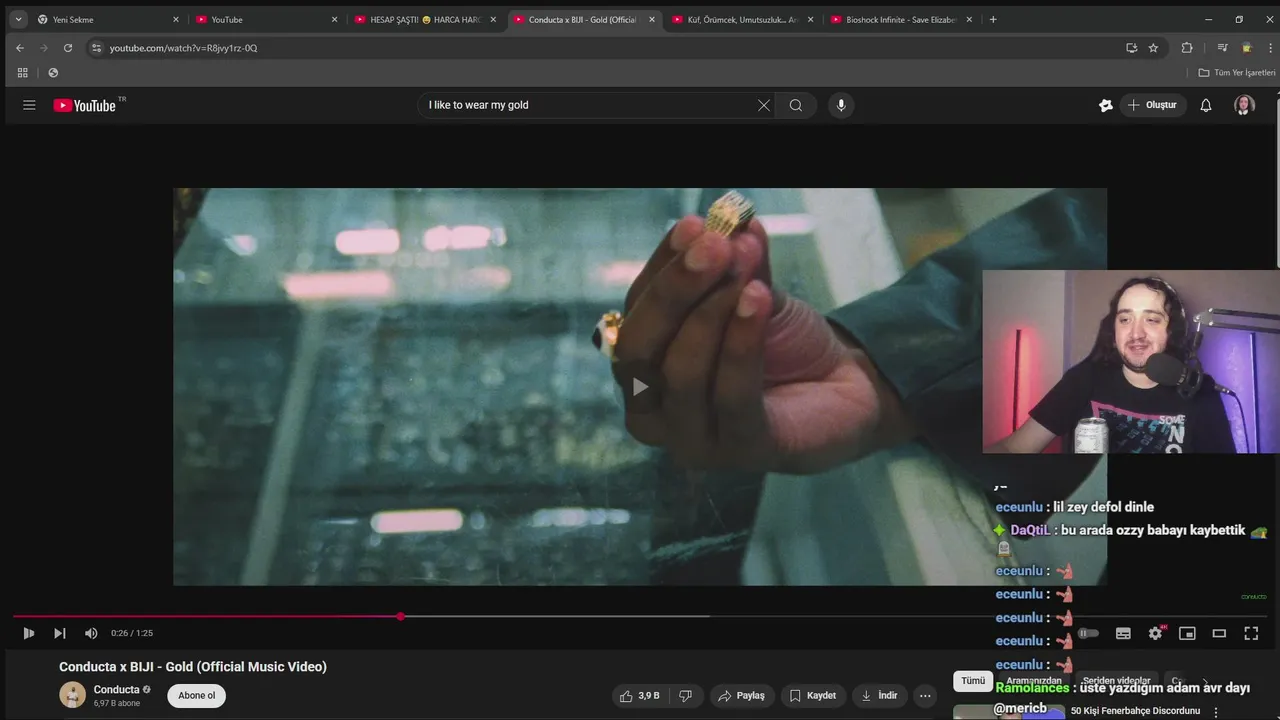Switch to Bioshock Infinite tab
1280x720 pixels.
pyautogui.click(x=901, y=19)
